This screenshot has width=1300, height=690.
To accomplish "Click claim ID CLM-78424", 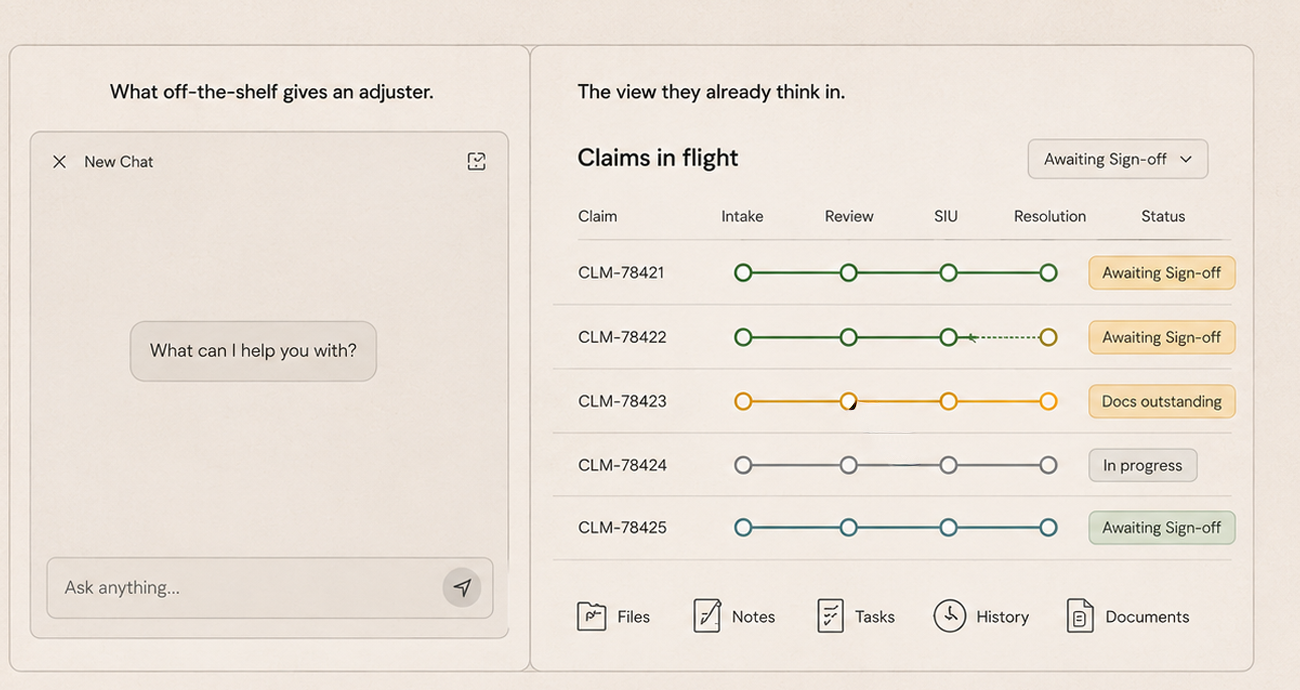I will [x=622, y=465].
